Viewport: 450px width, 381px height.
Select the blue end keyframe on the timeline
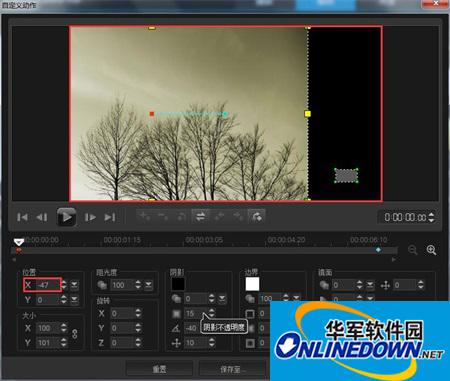coord(378,250)
